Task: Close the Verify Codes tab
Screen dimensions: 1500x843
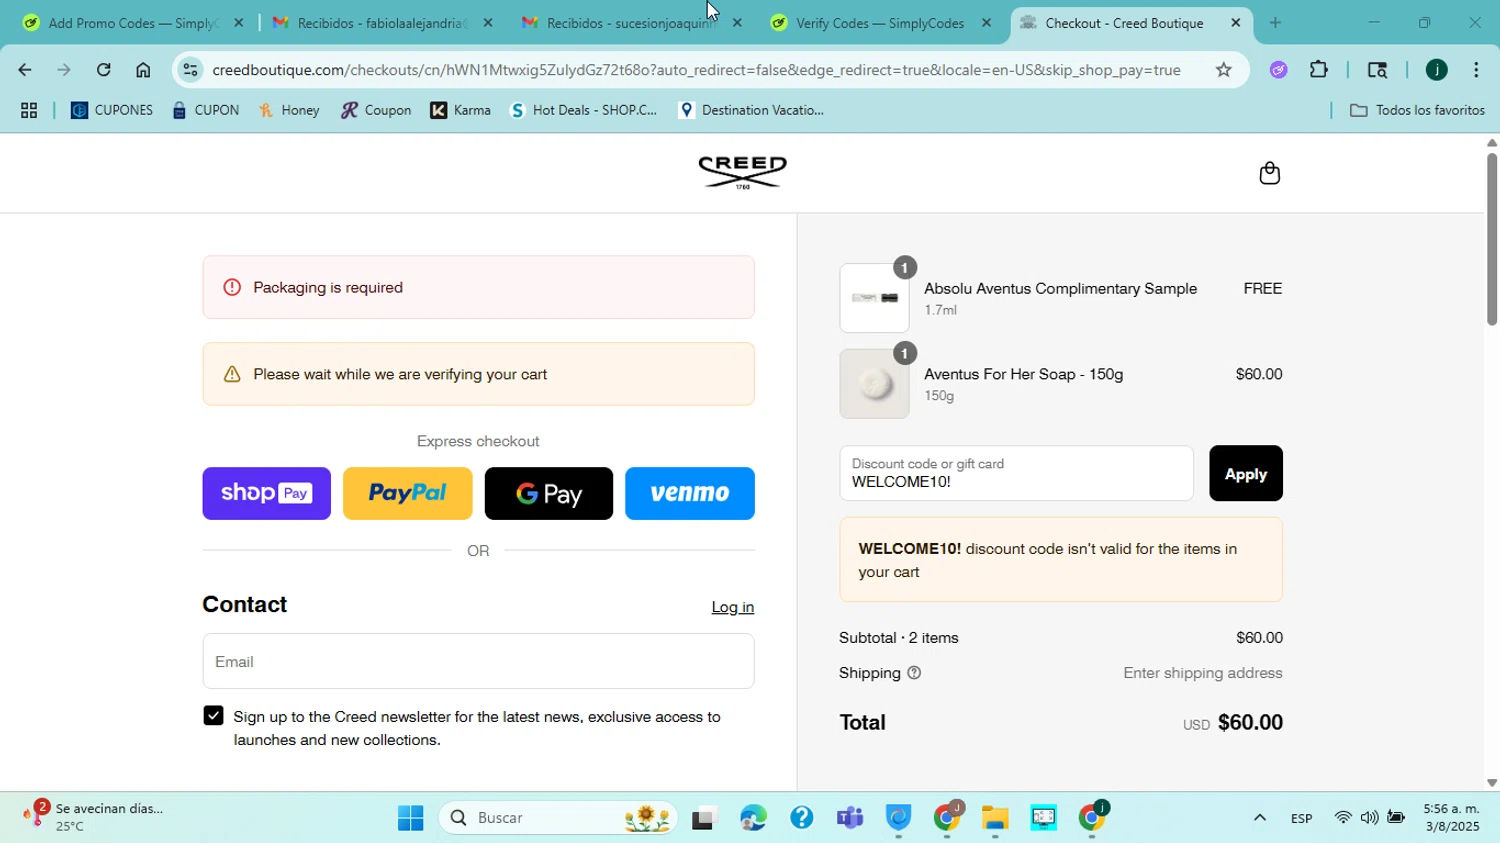Action: [x=986, y=22]
